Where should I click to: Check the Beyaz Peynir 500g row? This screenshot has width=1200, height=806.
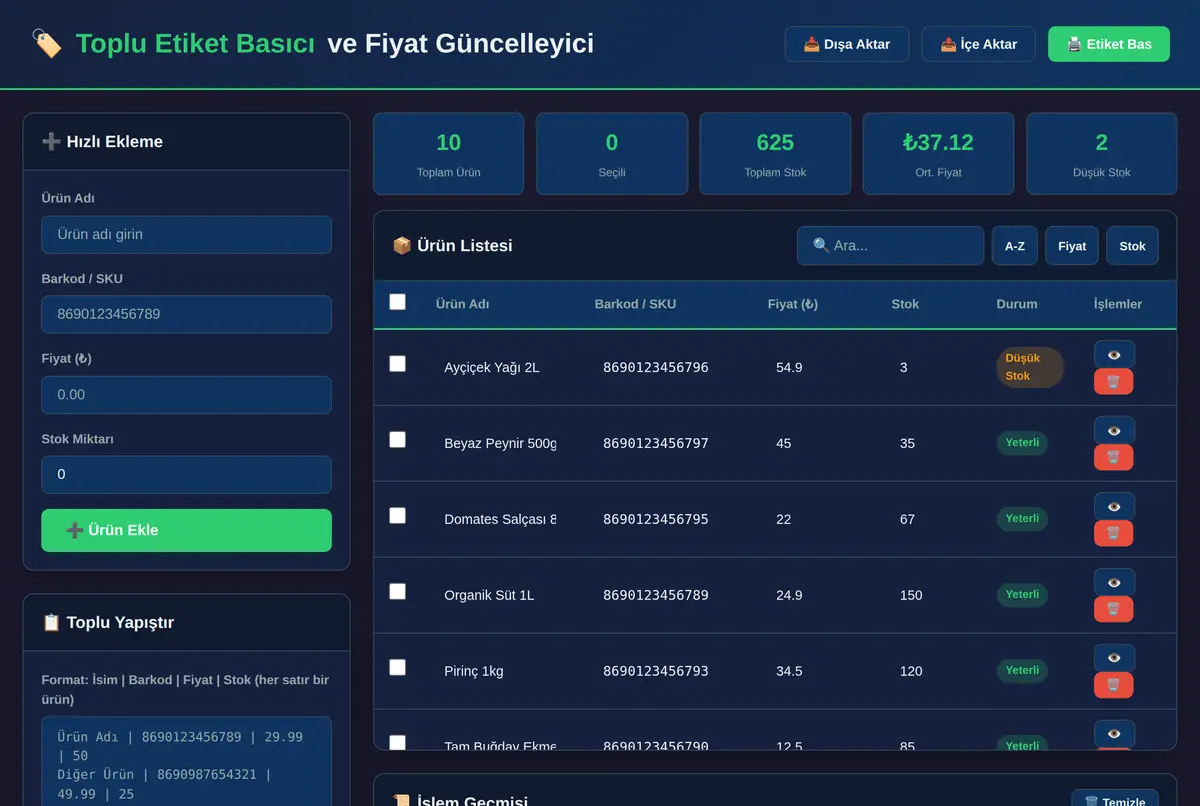pyautogui.click(x=397, y=439)
